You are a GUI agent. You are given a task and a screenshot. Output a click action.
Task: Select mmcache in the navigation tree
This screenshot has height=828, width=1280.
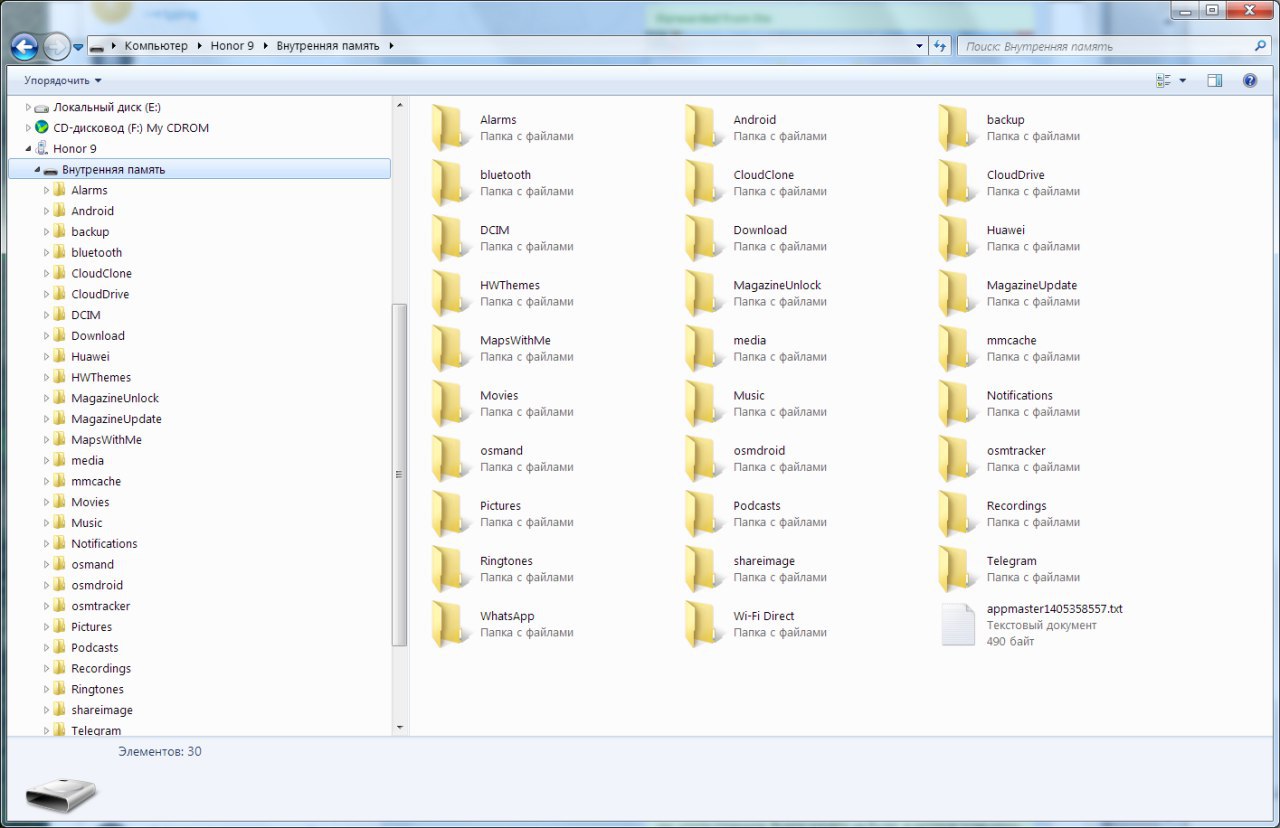coord(96,481)
